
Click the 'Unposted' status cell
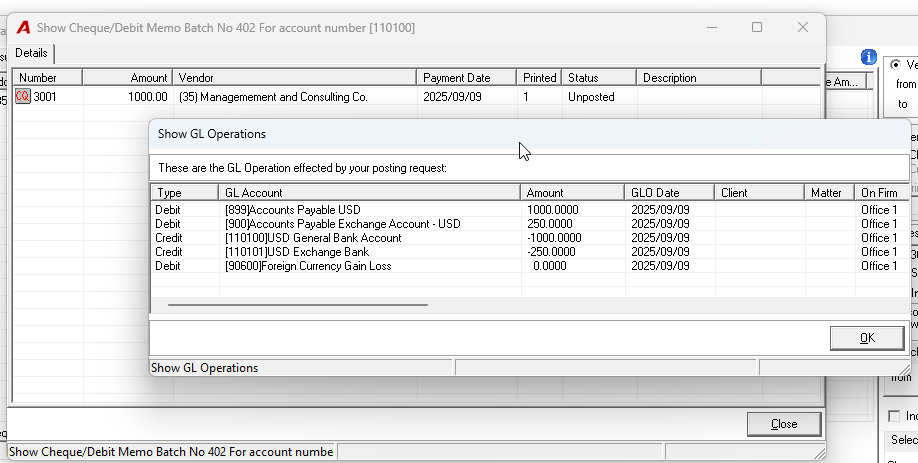coord(591,97)
